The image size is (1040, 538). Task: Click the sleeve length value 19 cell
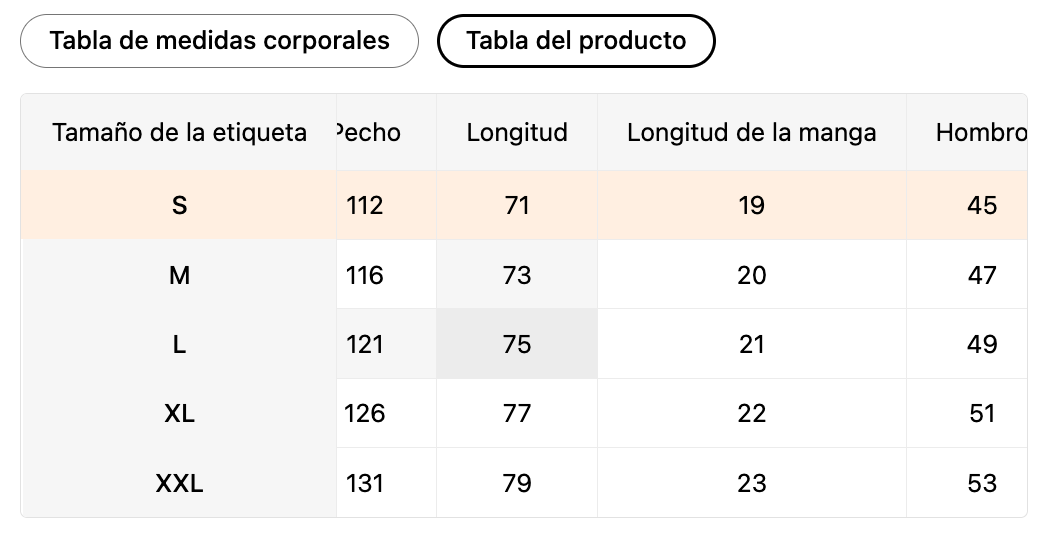tap(751, 205)
